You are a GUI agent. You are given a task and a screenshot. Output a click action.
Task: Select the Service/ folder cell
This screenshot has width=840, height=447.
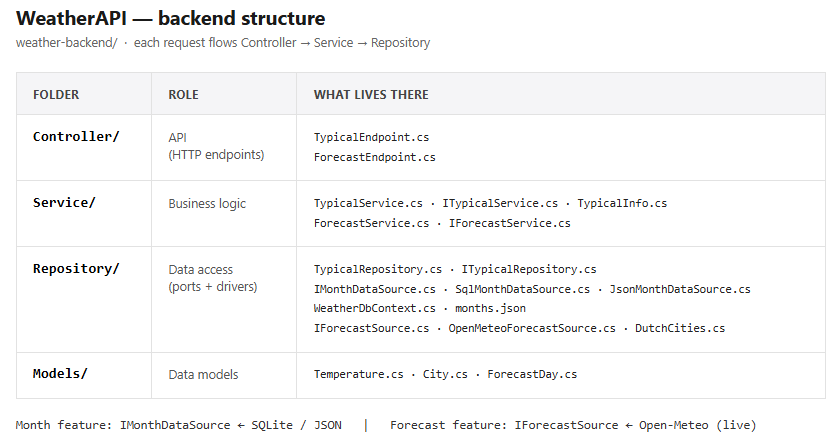click(84, 213)
